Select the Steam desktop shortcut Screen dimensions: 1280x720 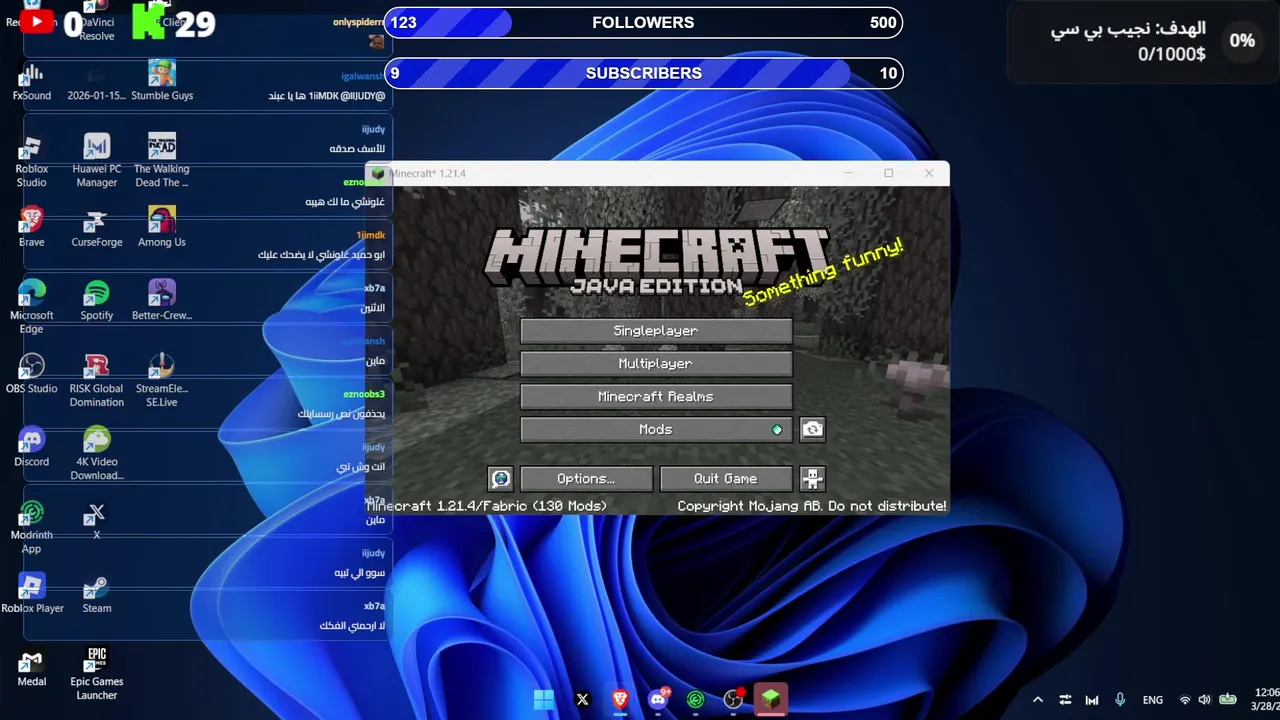[97, 593]
